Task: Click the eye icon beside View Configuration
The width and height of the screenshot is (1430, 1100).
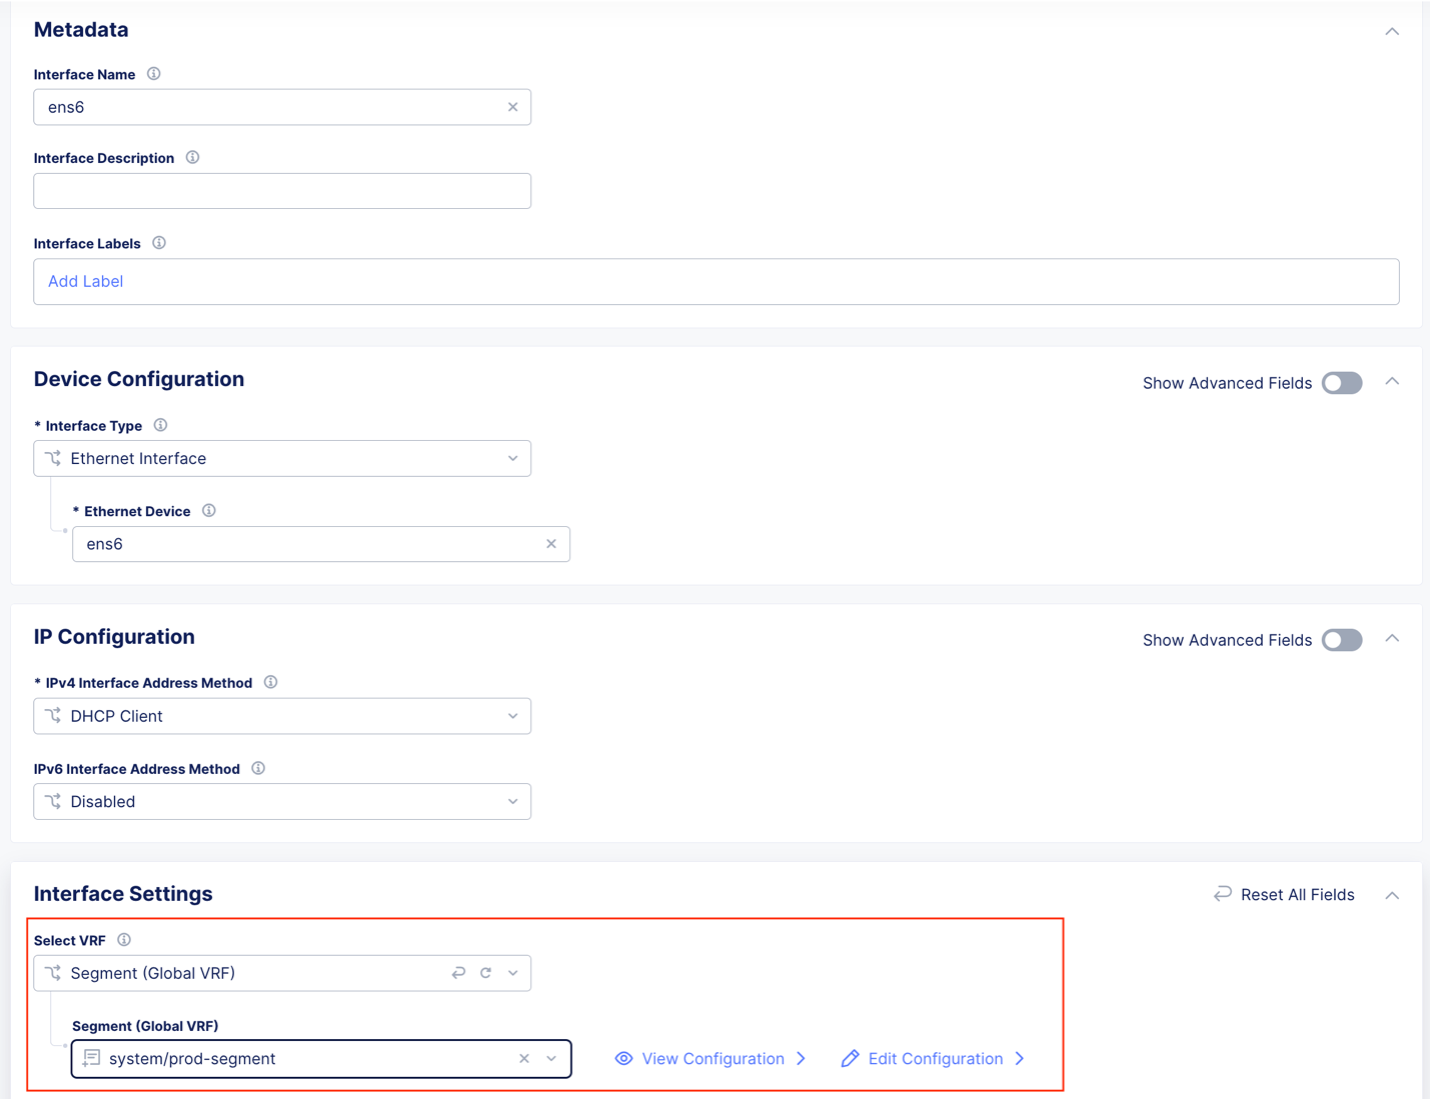Action: click(x=623, y=1058)
